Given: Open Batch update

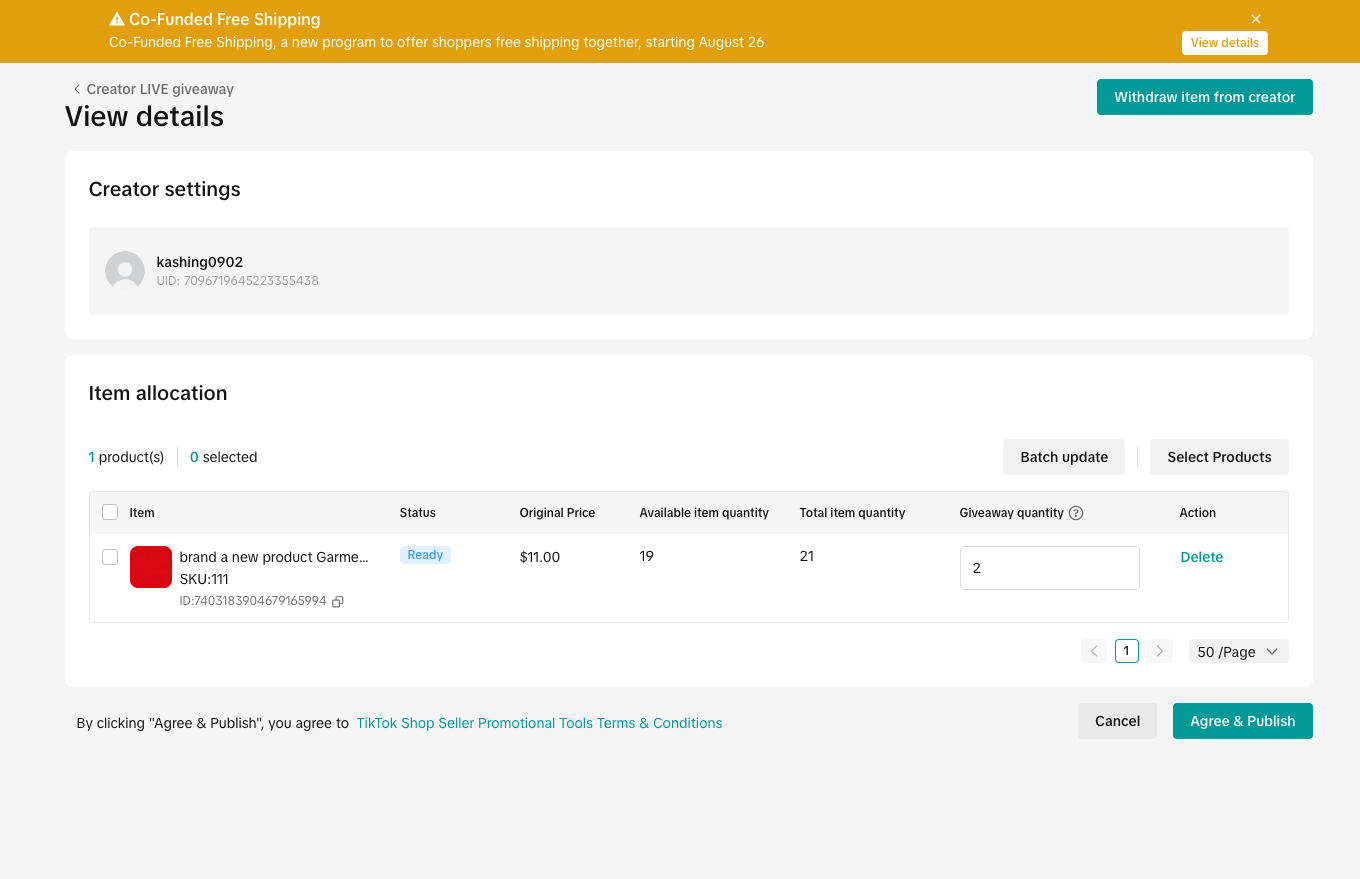Looking at the screenshot, I should point(1063,457).
